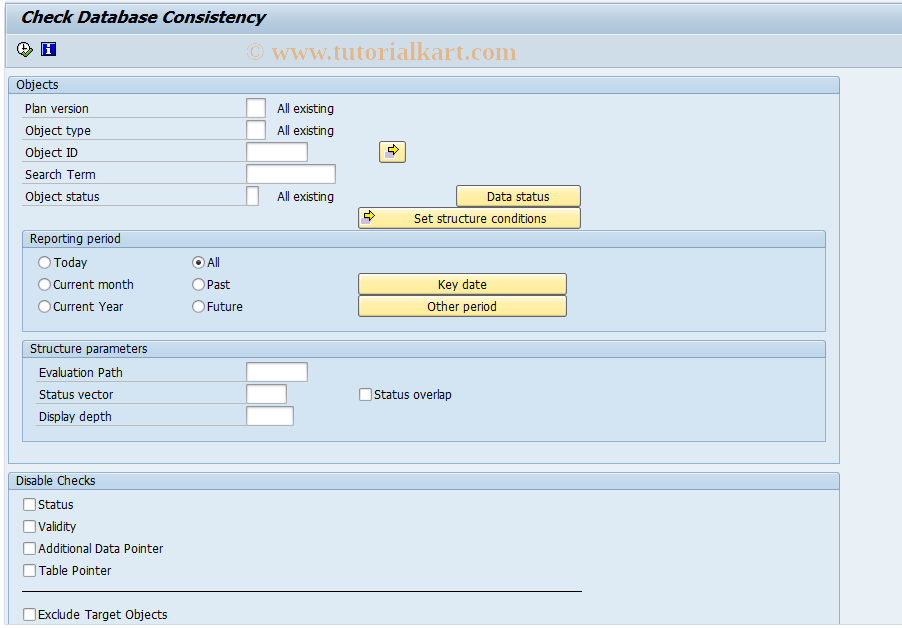Click inside the Search Term input field
902x628 pixels.
click(290, 173)
